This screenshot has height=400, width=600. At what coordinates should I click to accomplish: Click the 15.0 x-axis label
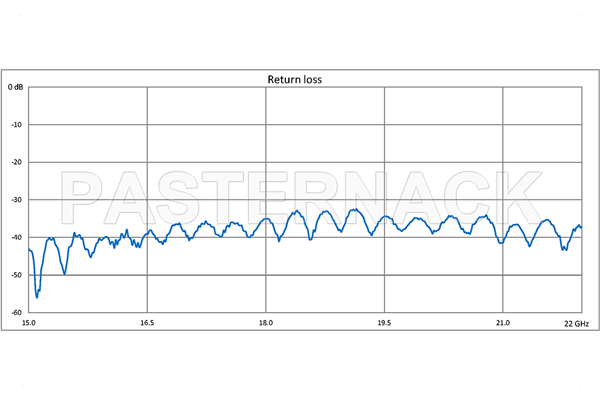click(x=29, y=323)
